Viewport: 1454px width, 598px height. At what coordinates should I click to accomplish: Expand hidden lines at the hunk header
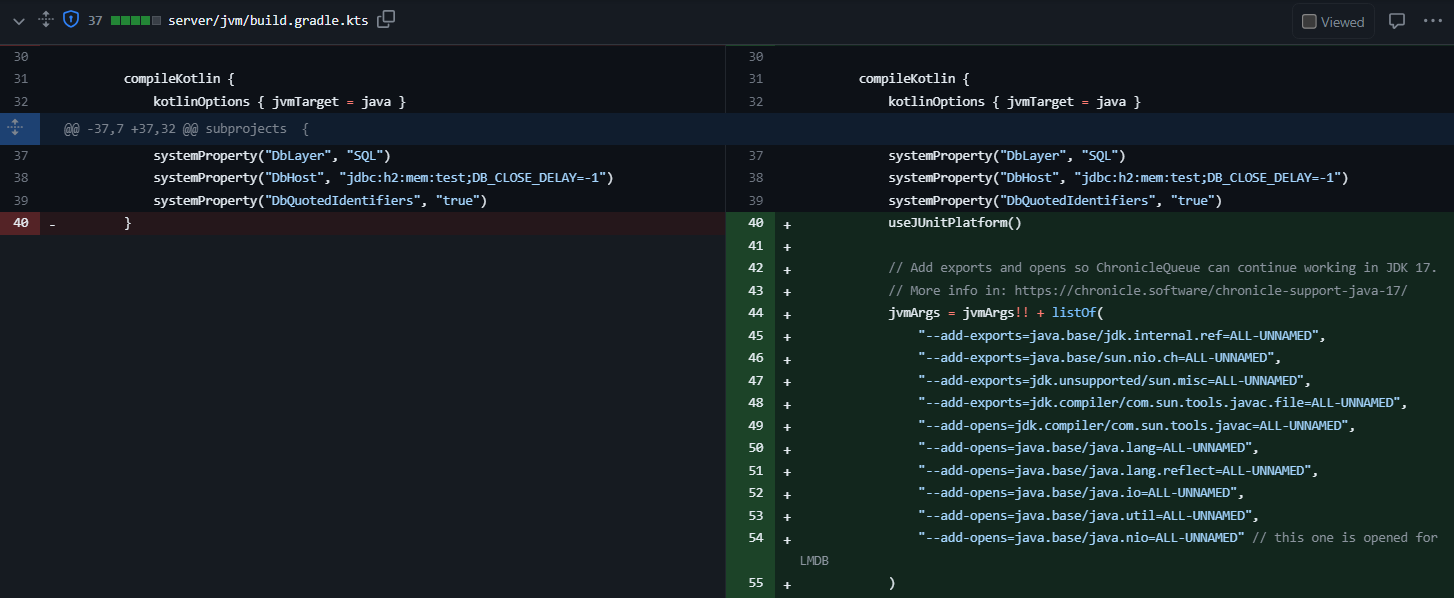[15, 128]
